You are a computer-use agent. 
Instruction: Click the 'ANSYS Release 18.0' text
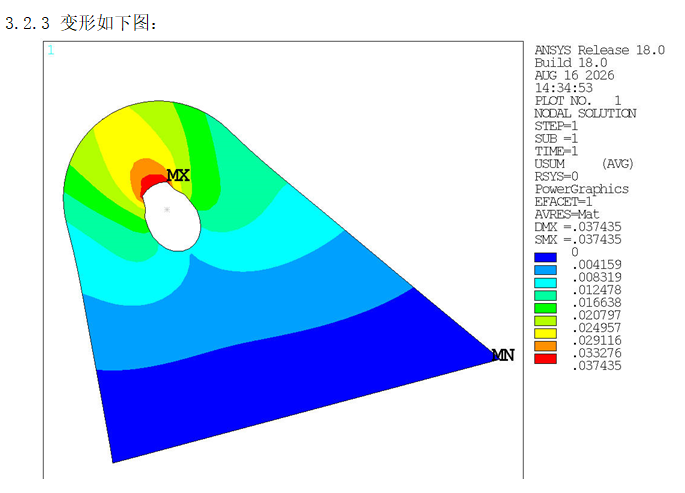599,50
